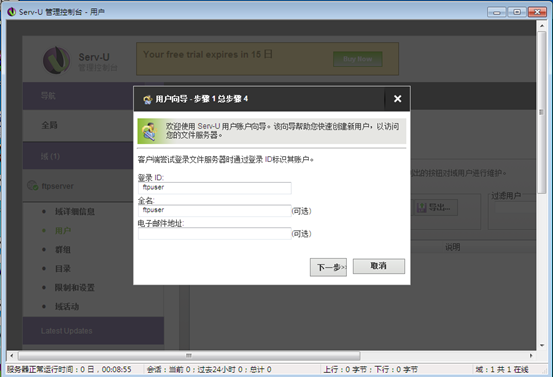The height and width of the screenshot is (377, 553).
Task: Click the Buy Now button in trial banner
Action: coord(358,59)
